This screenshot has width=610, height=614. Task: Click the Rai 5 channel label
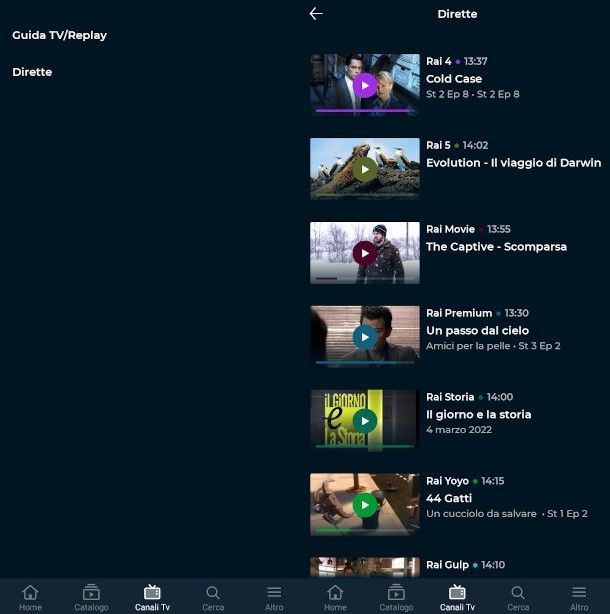438,145
